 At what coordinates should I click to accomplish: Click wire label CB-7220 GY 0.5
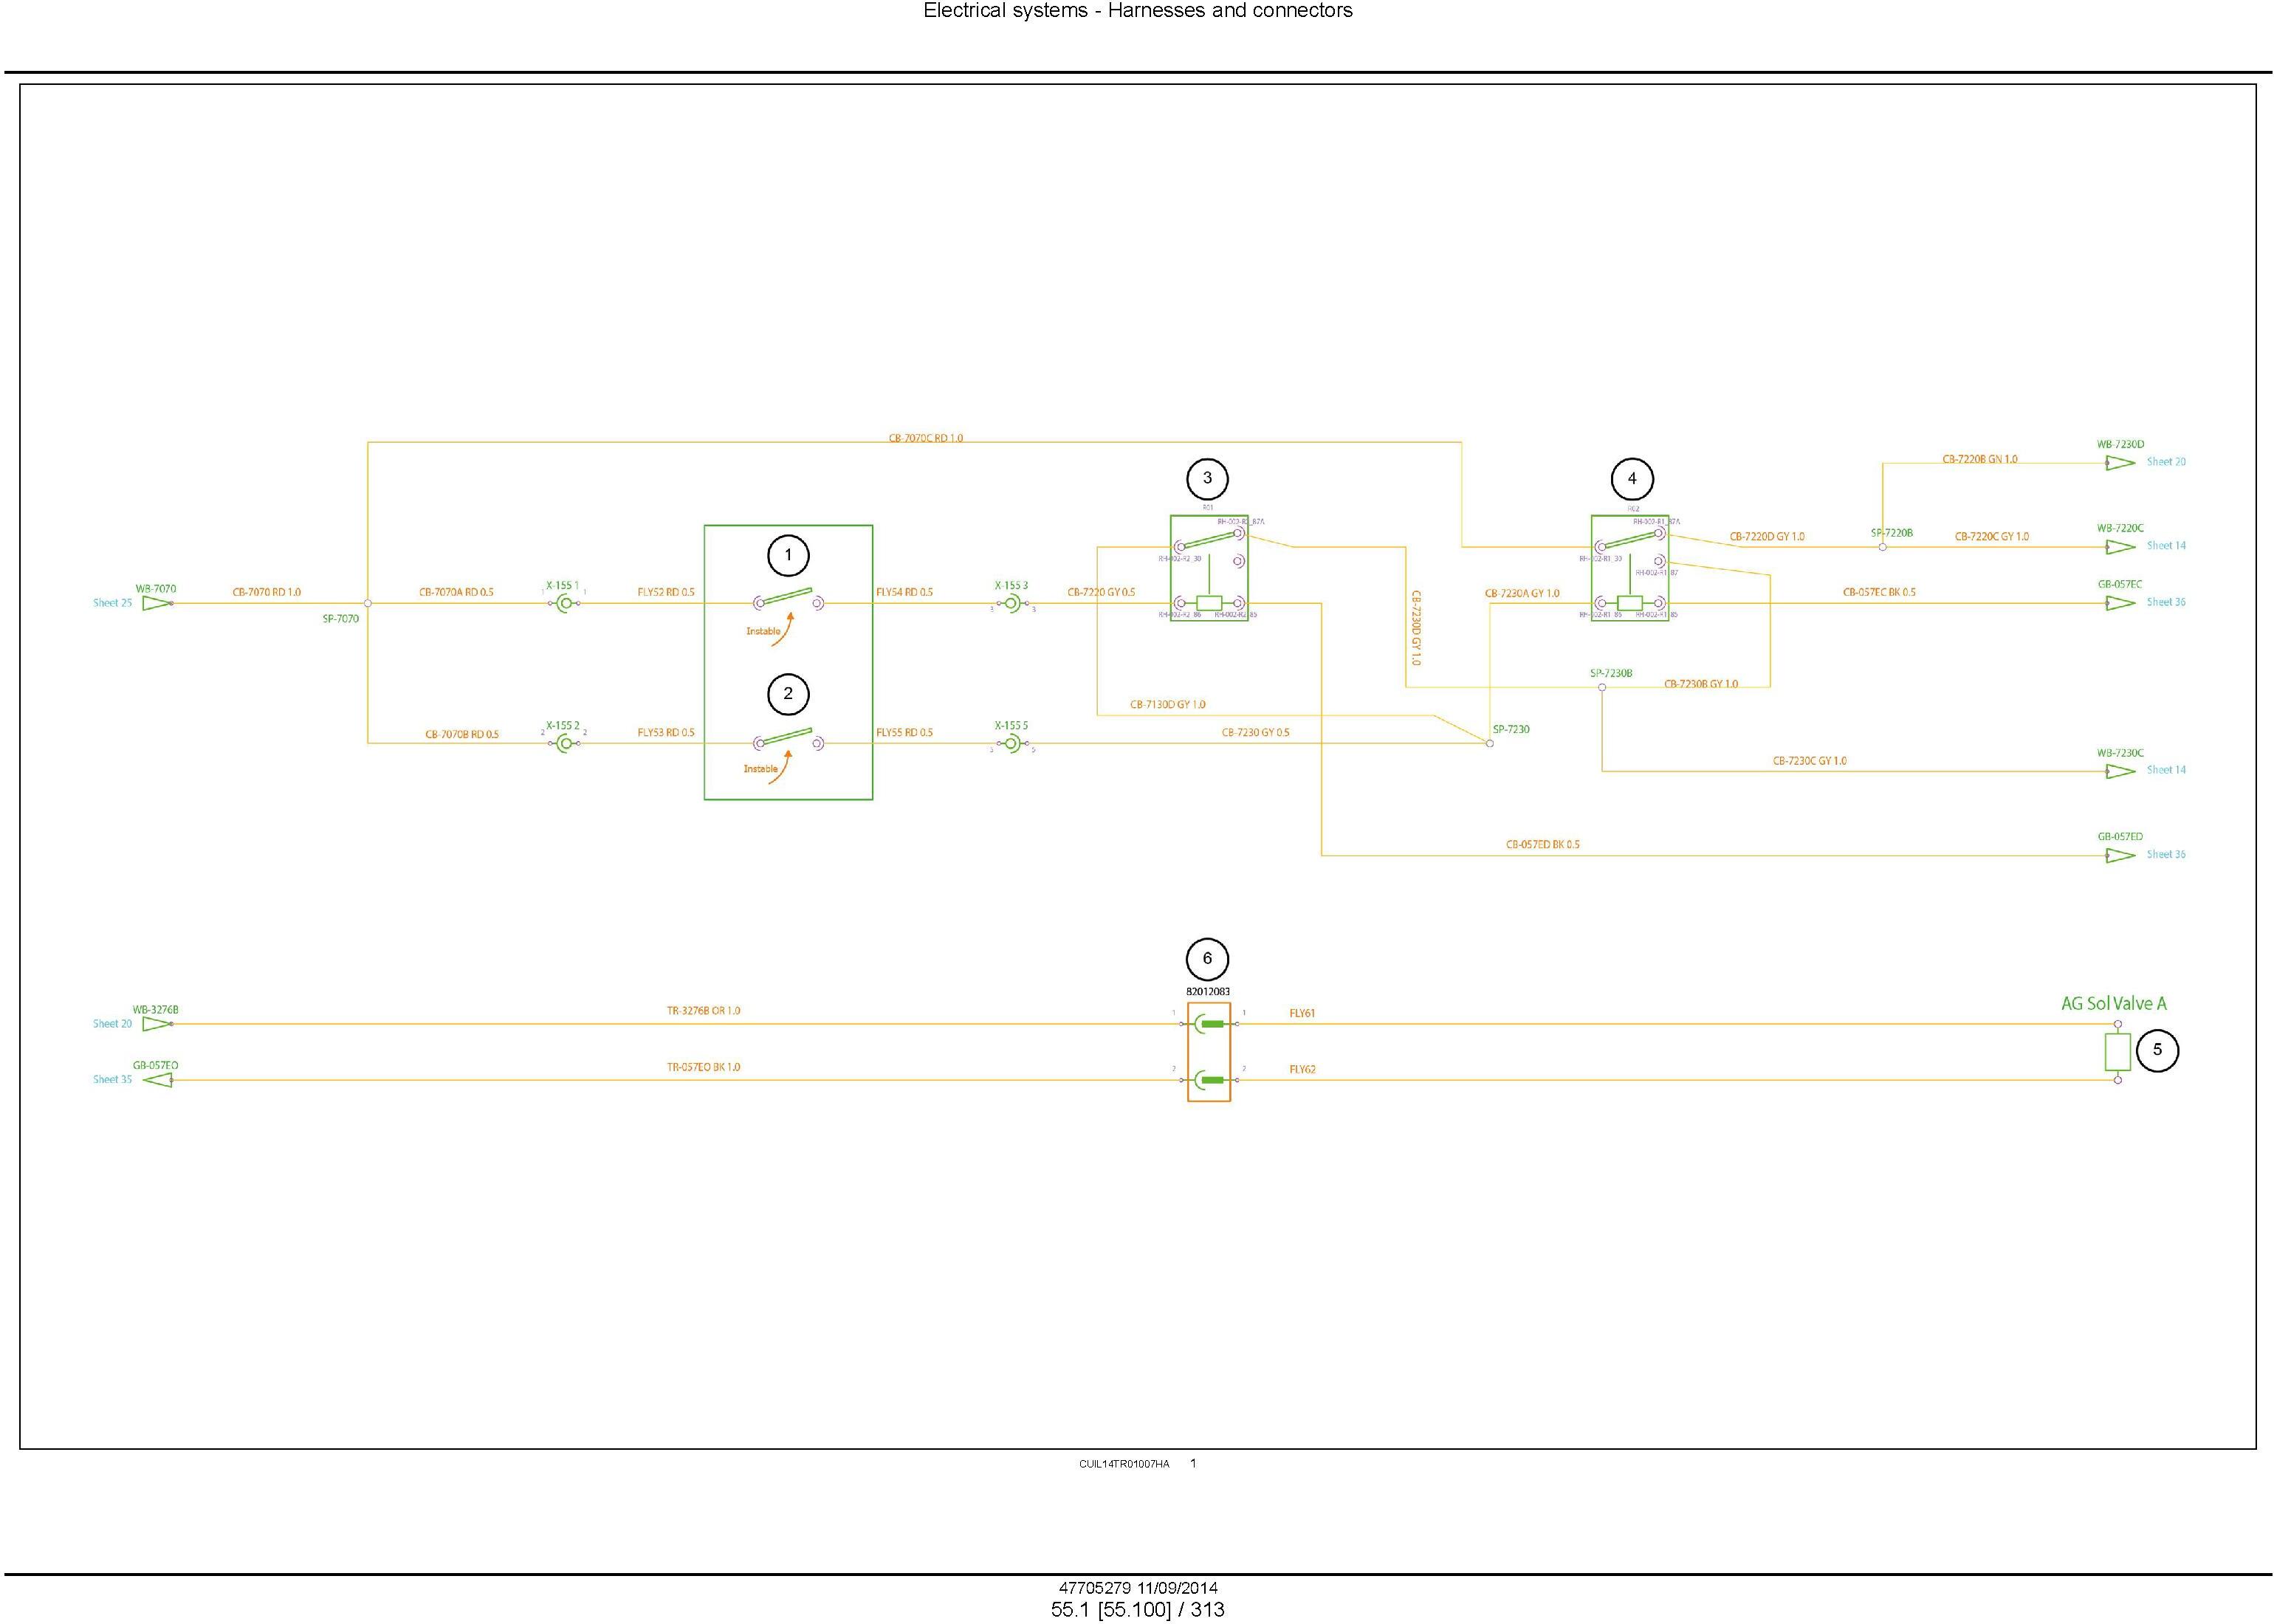pos(1101,592)
